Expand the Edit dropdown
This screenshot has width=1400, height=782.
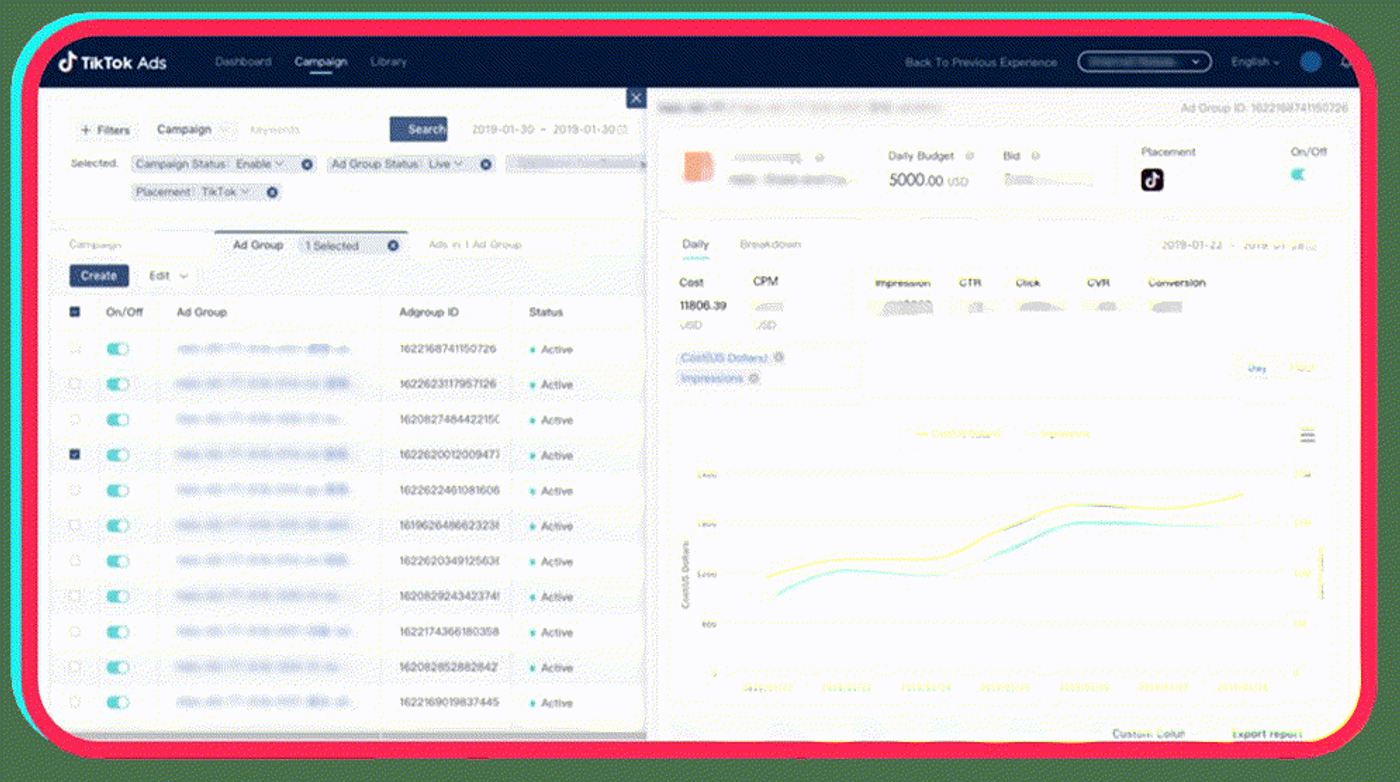pyautogui.click(x=167, y=276)
